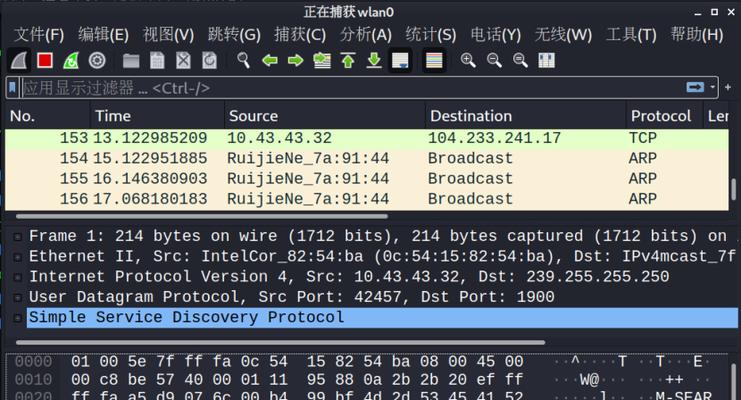Sort by the No. column header
This screenshot has width=741, height=400.
coord(47,116)
